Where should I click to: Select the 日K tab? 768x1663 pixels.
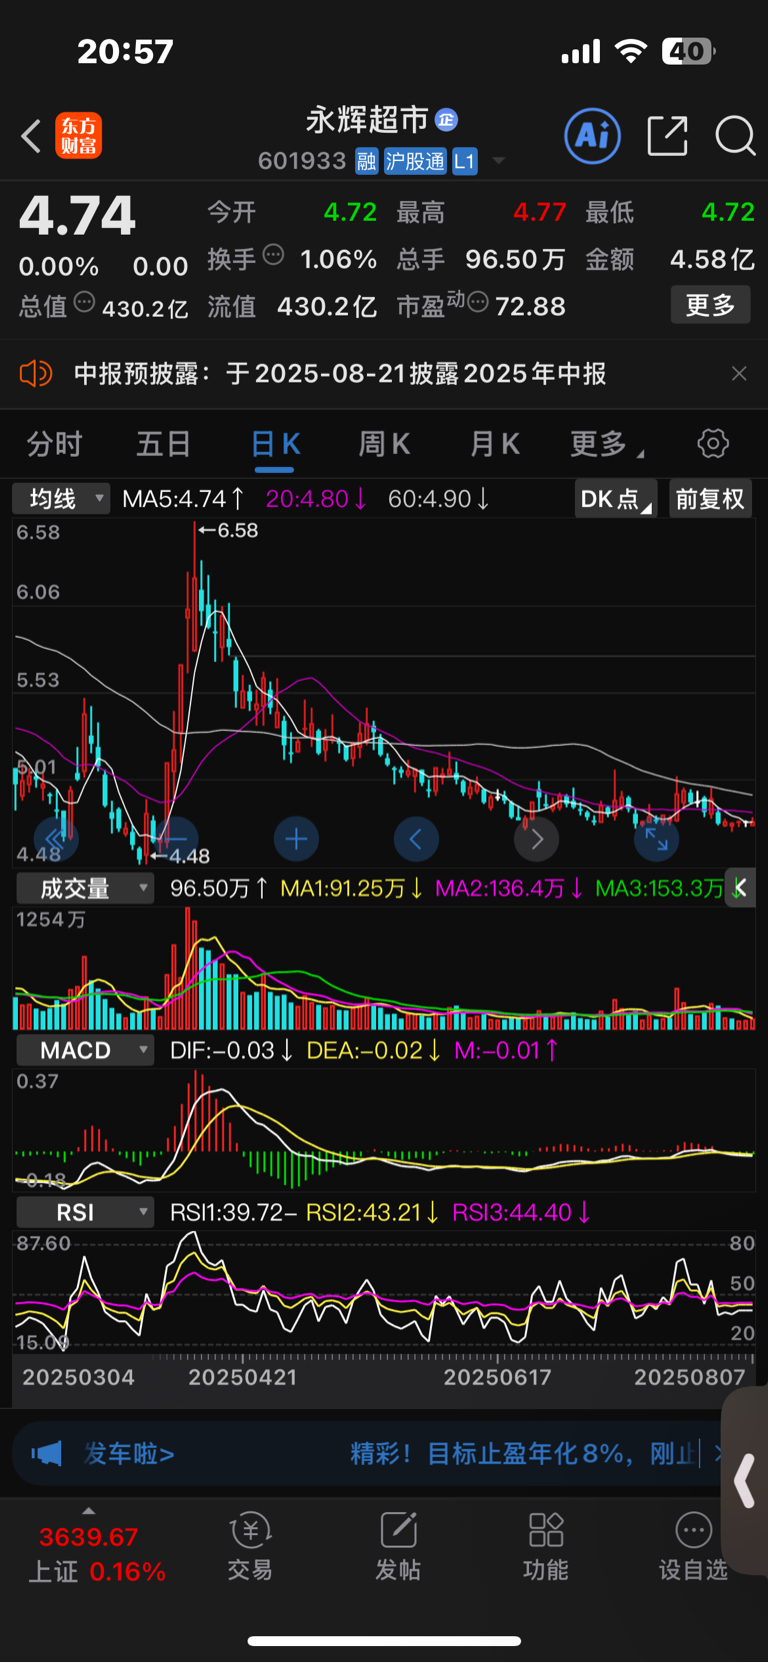(275, 444)
